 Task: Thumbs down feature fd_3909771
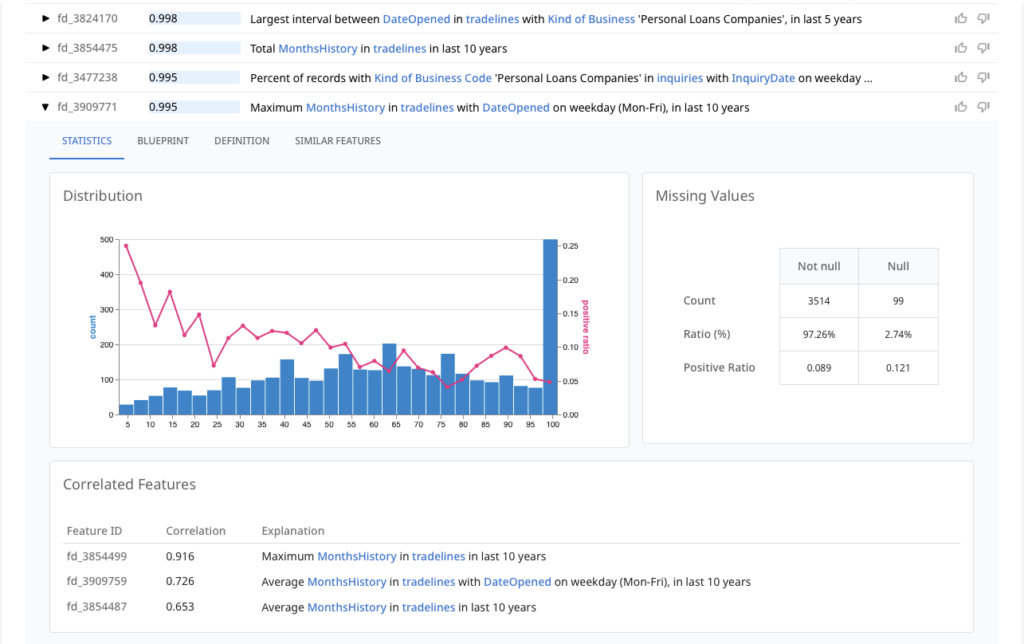(x=984, y=106)
